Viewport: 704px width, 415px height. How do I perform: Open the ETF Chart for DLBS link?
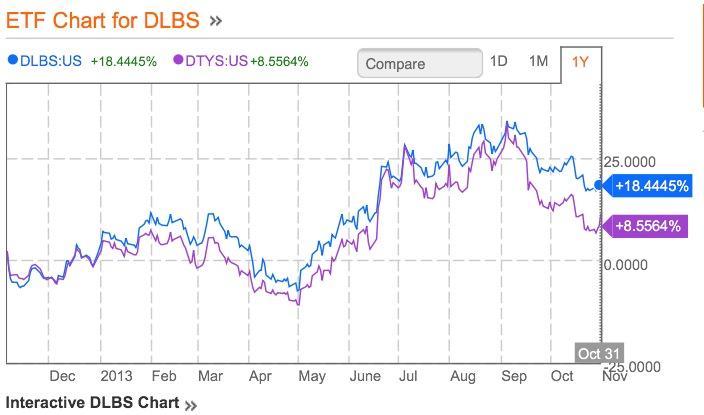103,19
